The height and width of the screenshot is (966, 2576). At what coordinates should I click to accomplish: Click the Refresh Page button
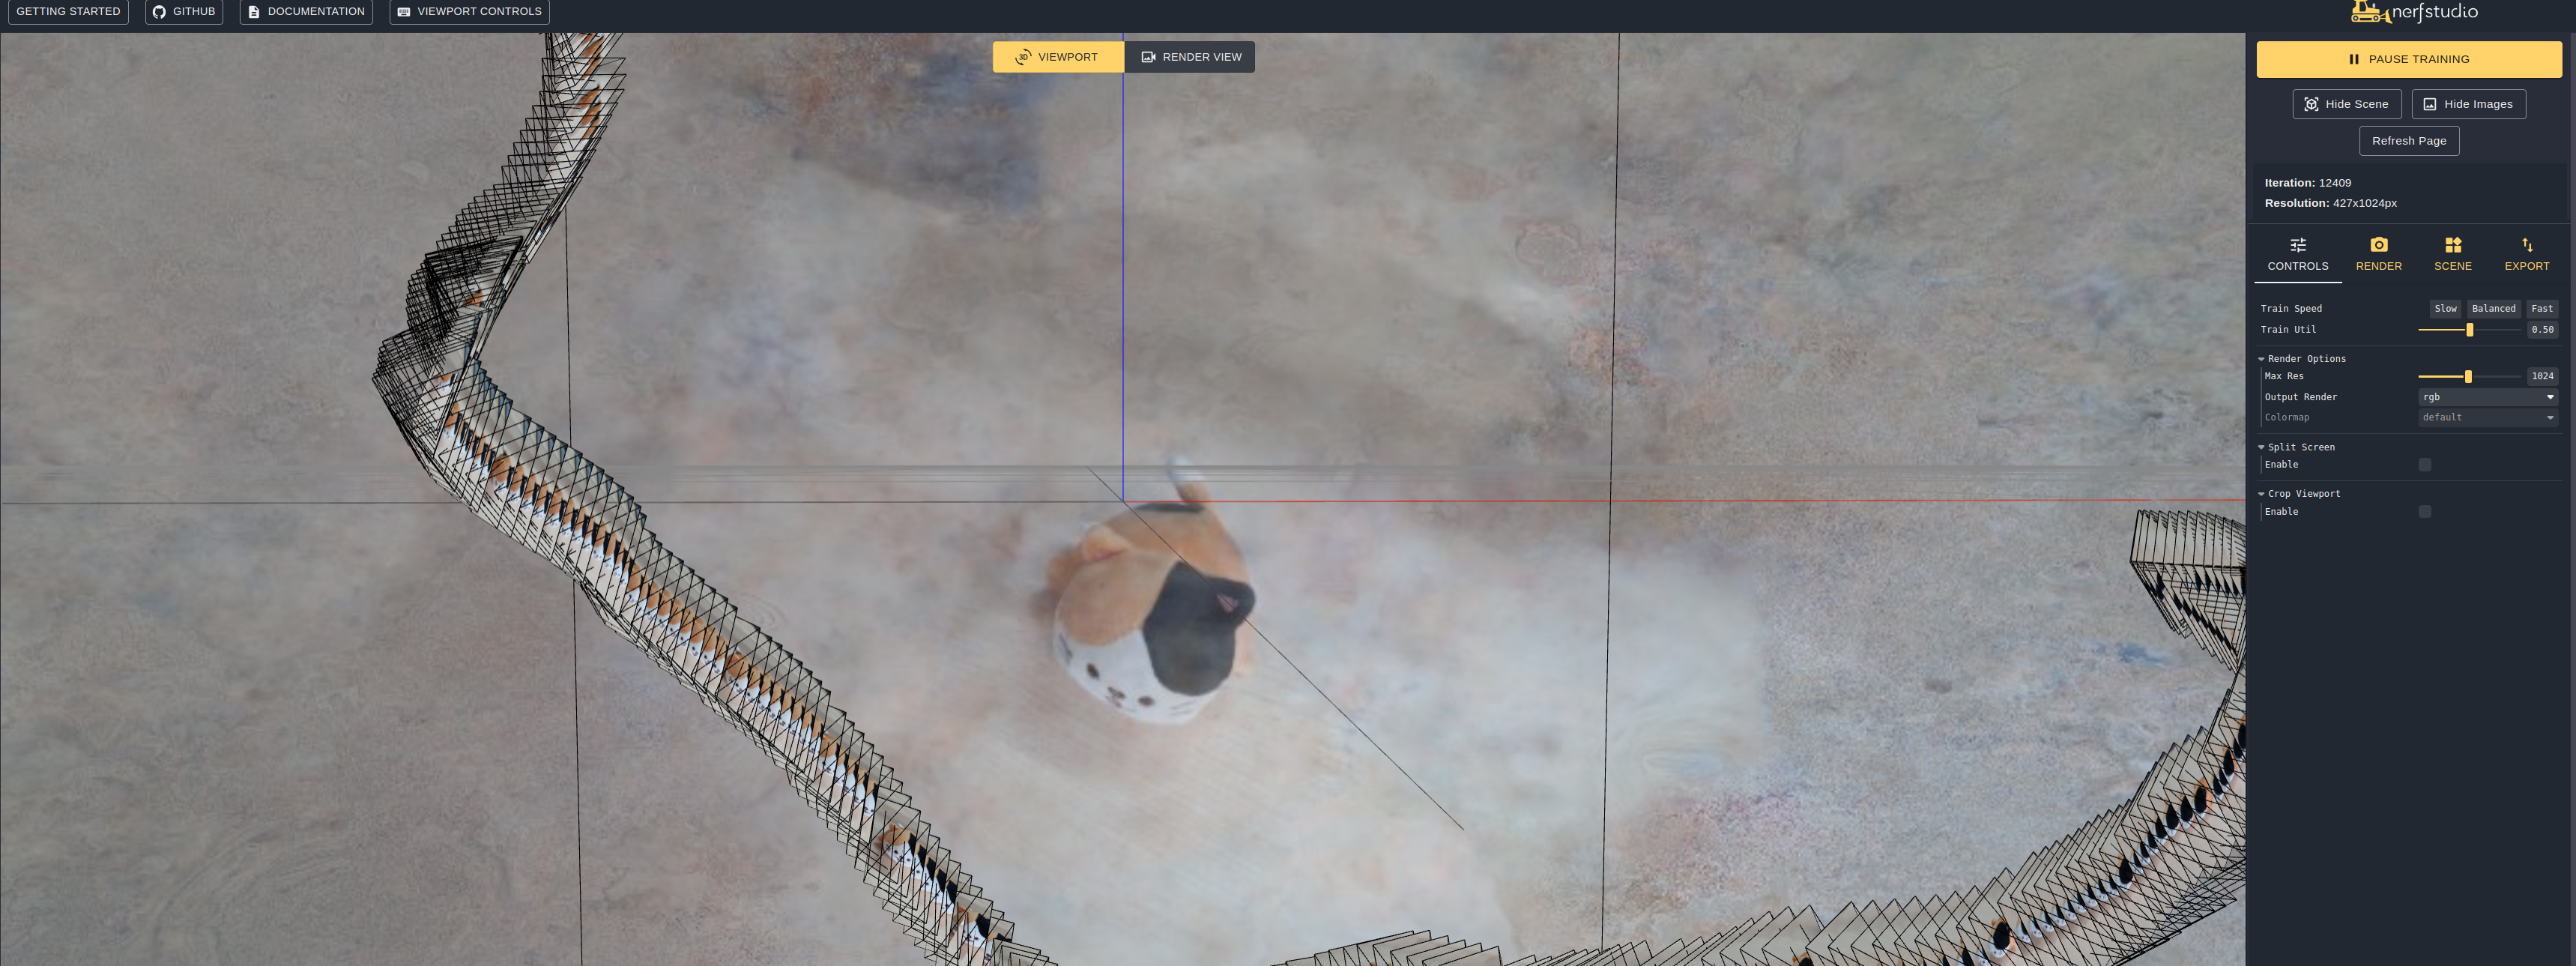tap(2409, 141)
